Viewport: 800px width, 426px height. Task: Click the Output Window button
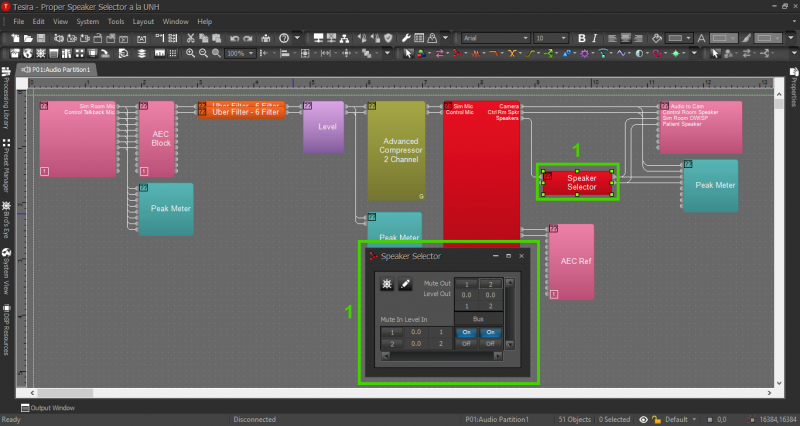[x=47, y=408]
